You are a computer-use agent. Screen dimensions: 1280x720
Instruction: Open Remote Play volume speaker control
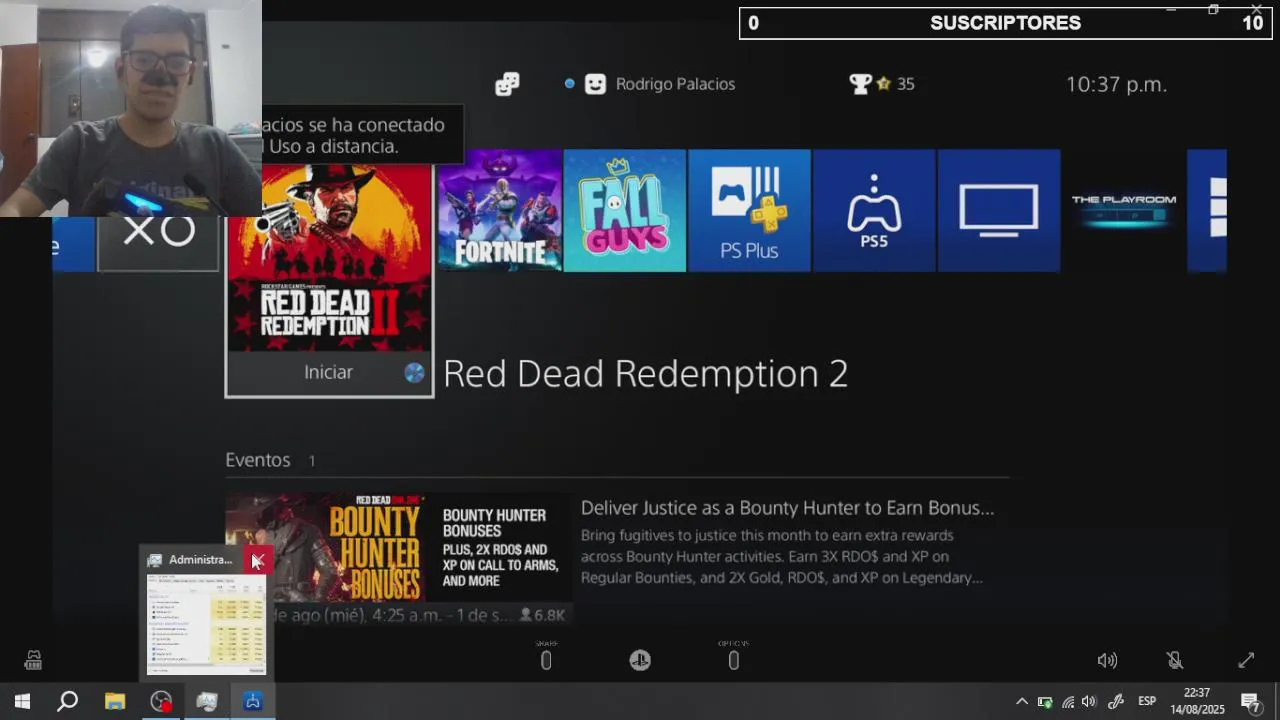(1107, 660)
